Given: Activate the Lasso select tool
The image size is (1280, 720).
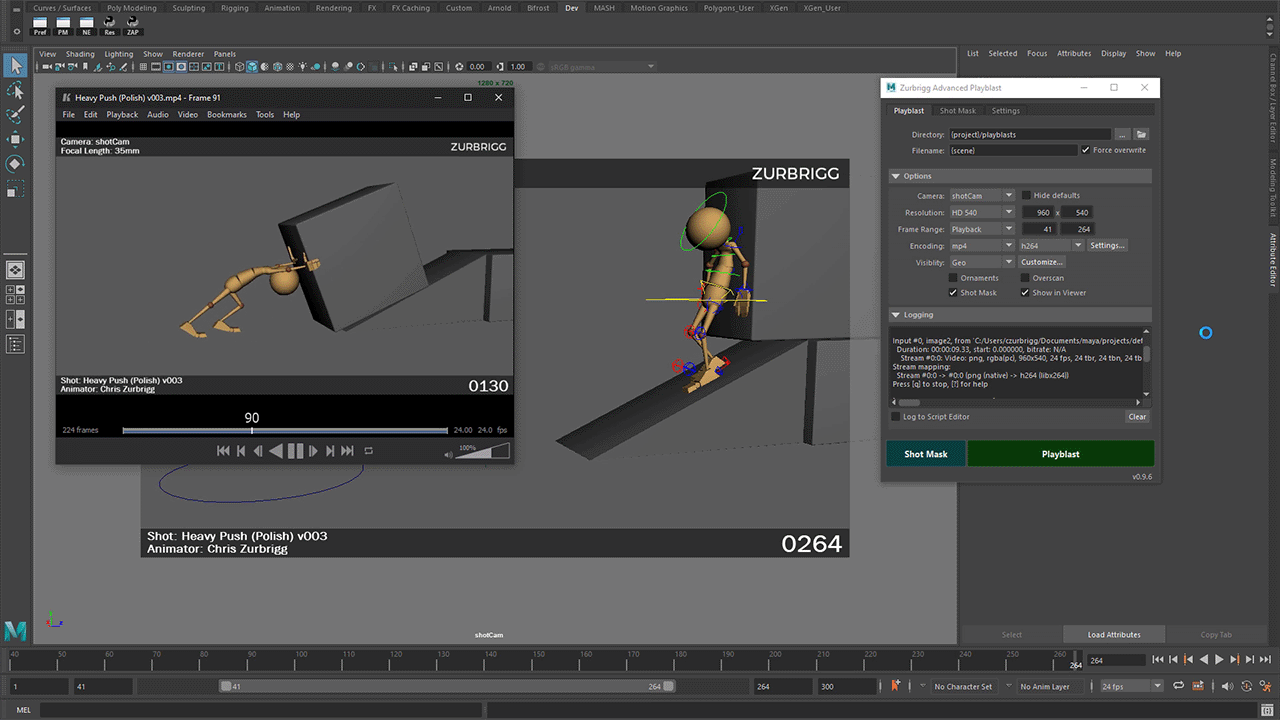Looking at the screenshot, I should (15, 91).
